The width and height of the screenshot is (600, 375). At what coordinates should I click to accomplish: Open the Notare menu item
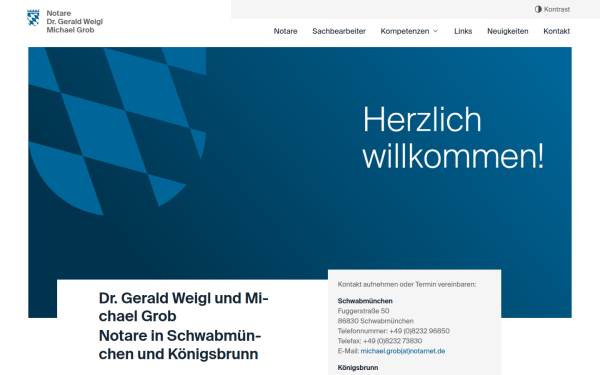coord(285,31)
